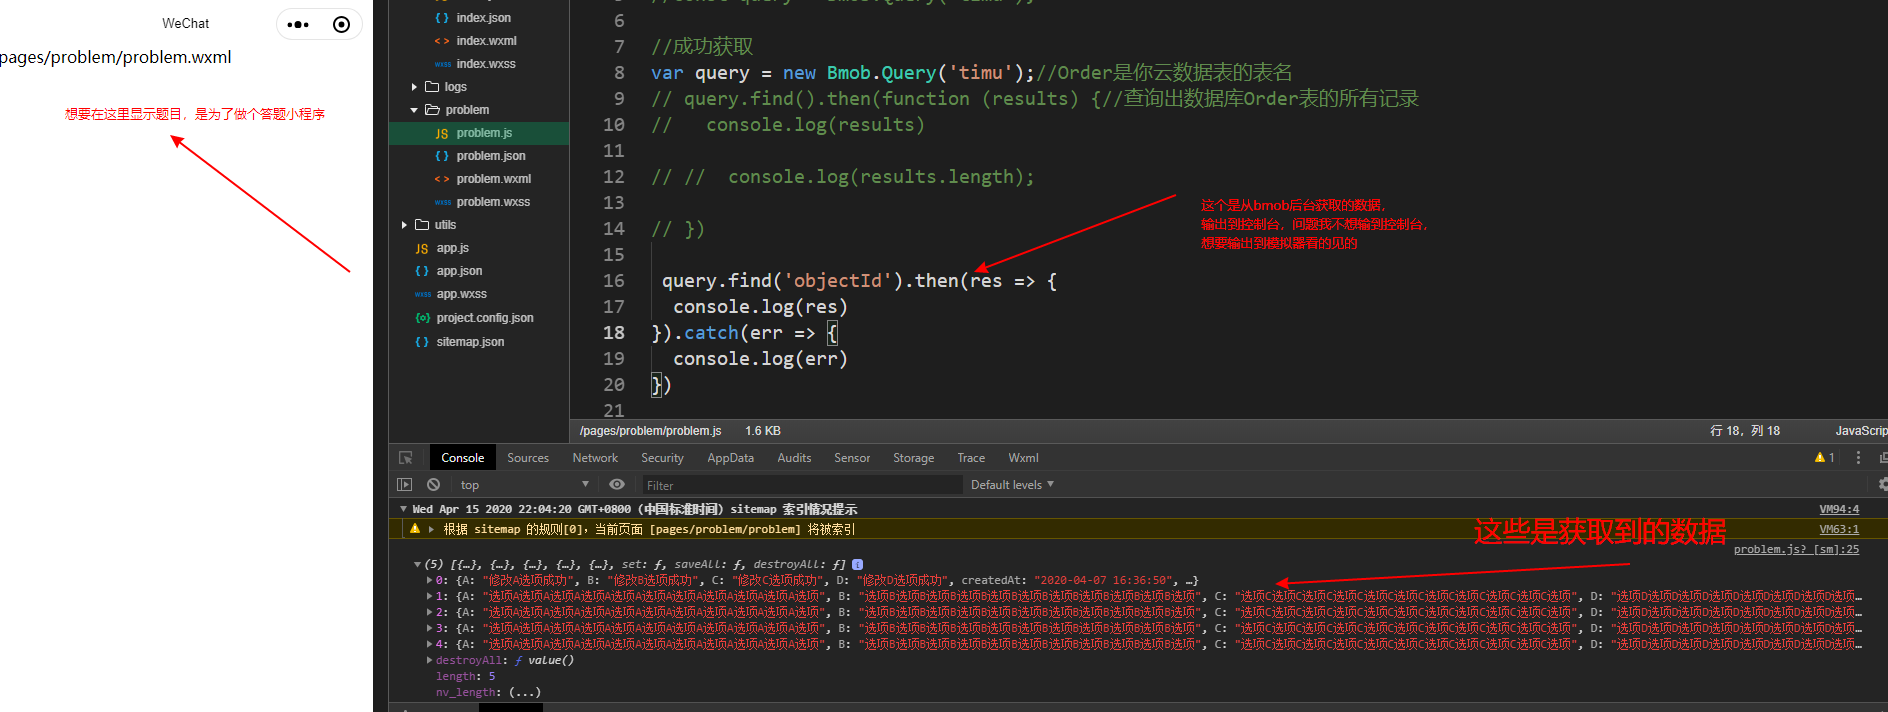Click the eye live-expression icon in console
Viewport: 1888px width, 712px height.
pyautogui.click(x=617, y=485)
